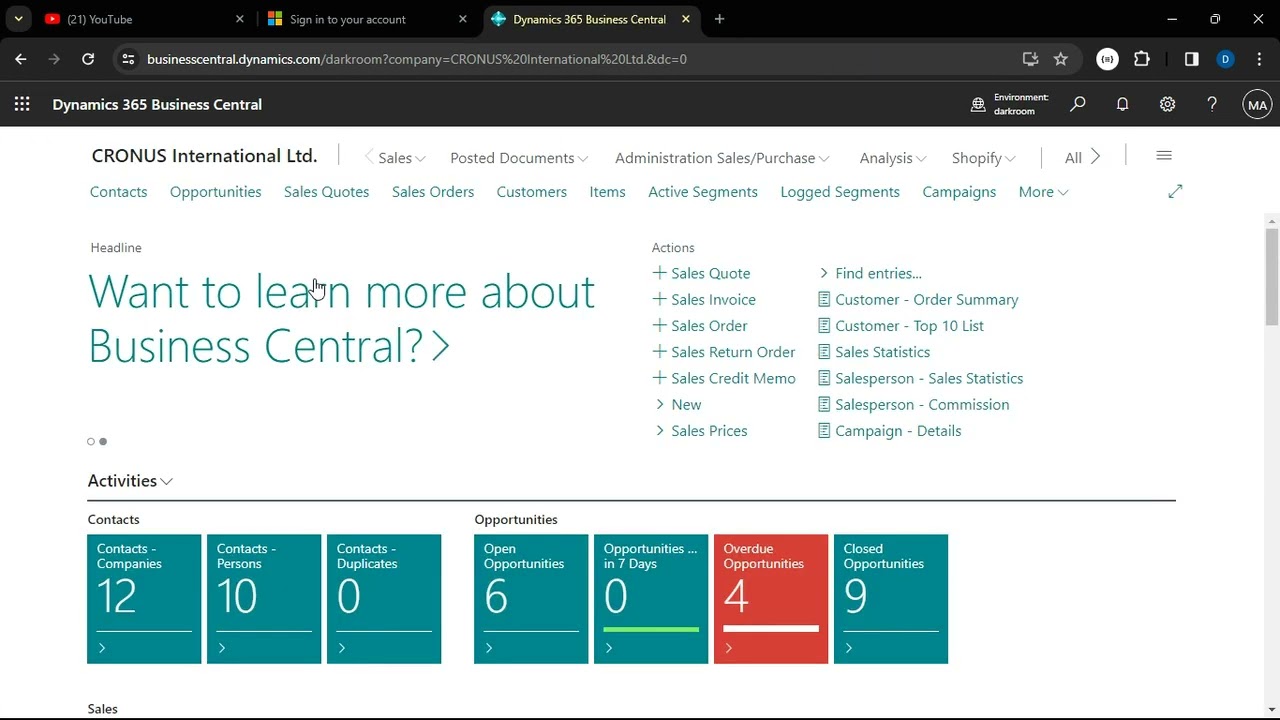Open notifications bell icon
The width and height of the screenshot is (1280, 720).
[1122, 104]
